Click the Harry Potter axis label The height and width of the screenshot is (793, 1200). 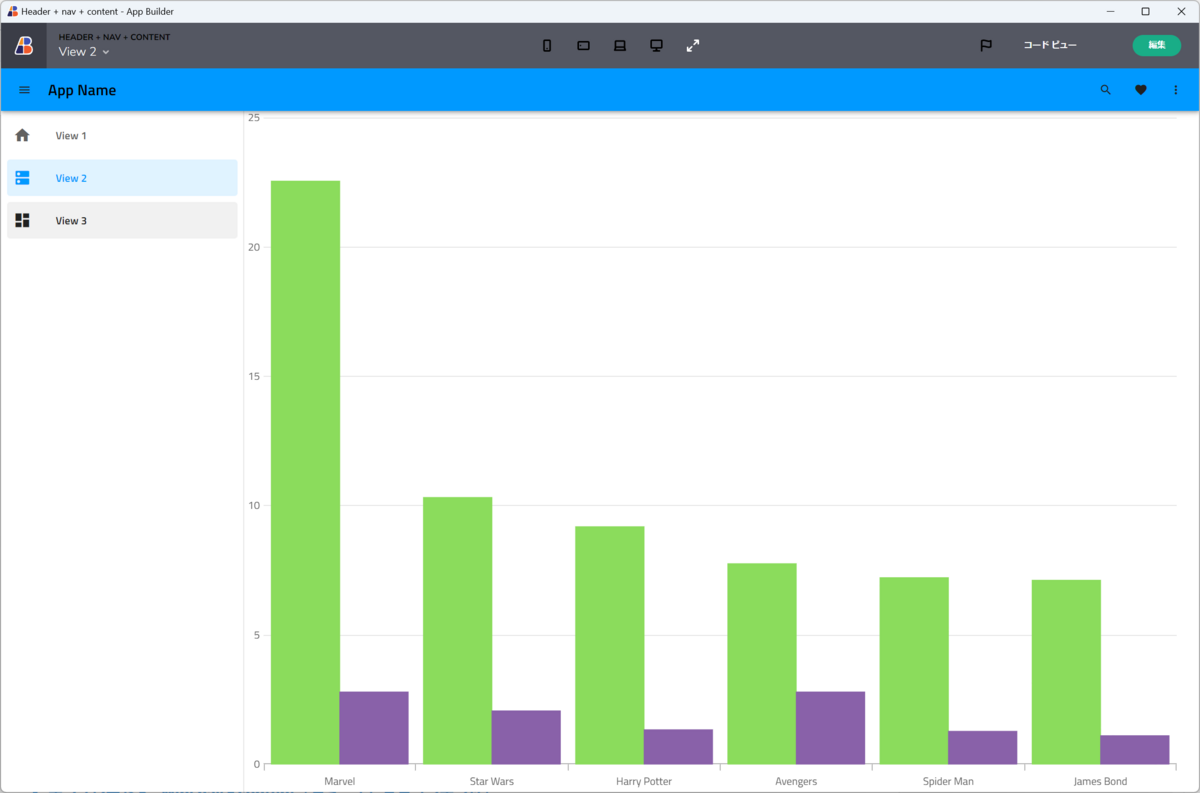click(x=644, y=781)
